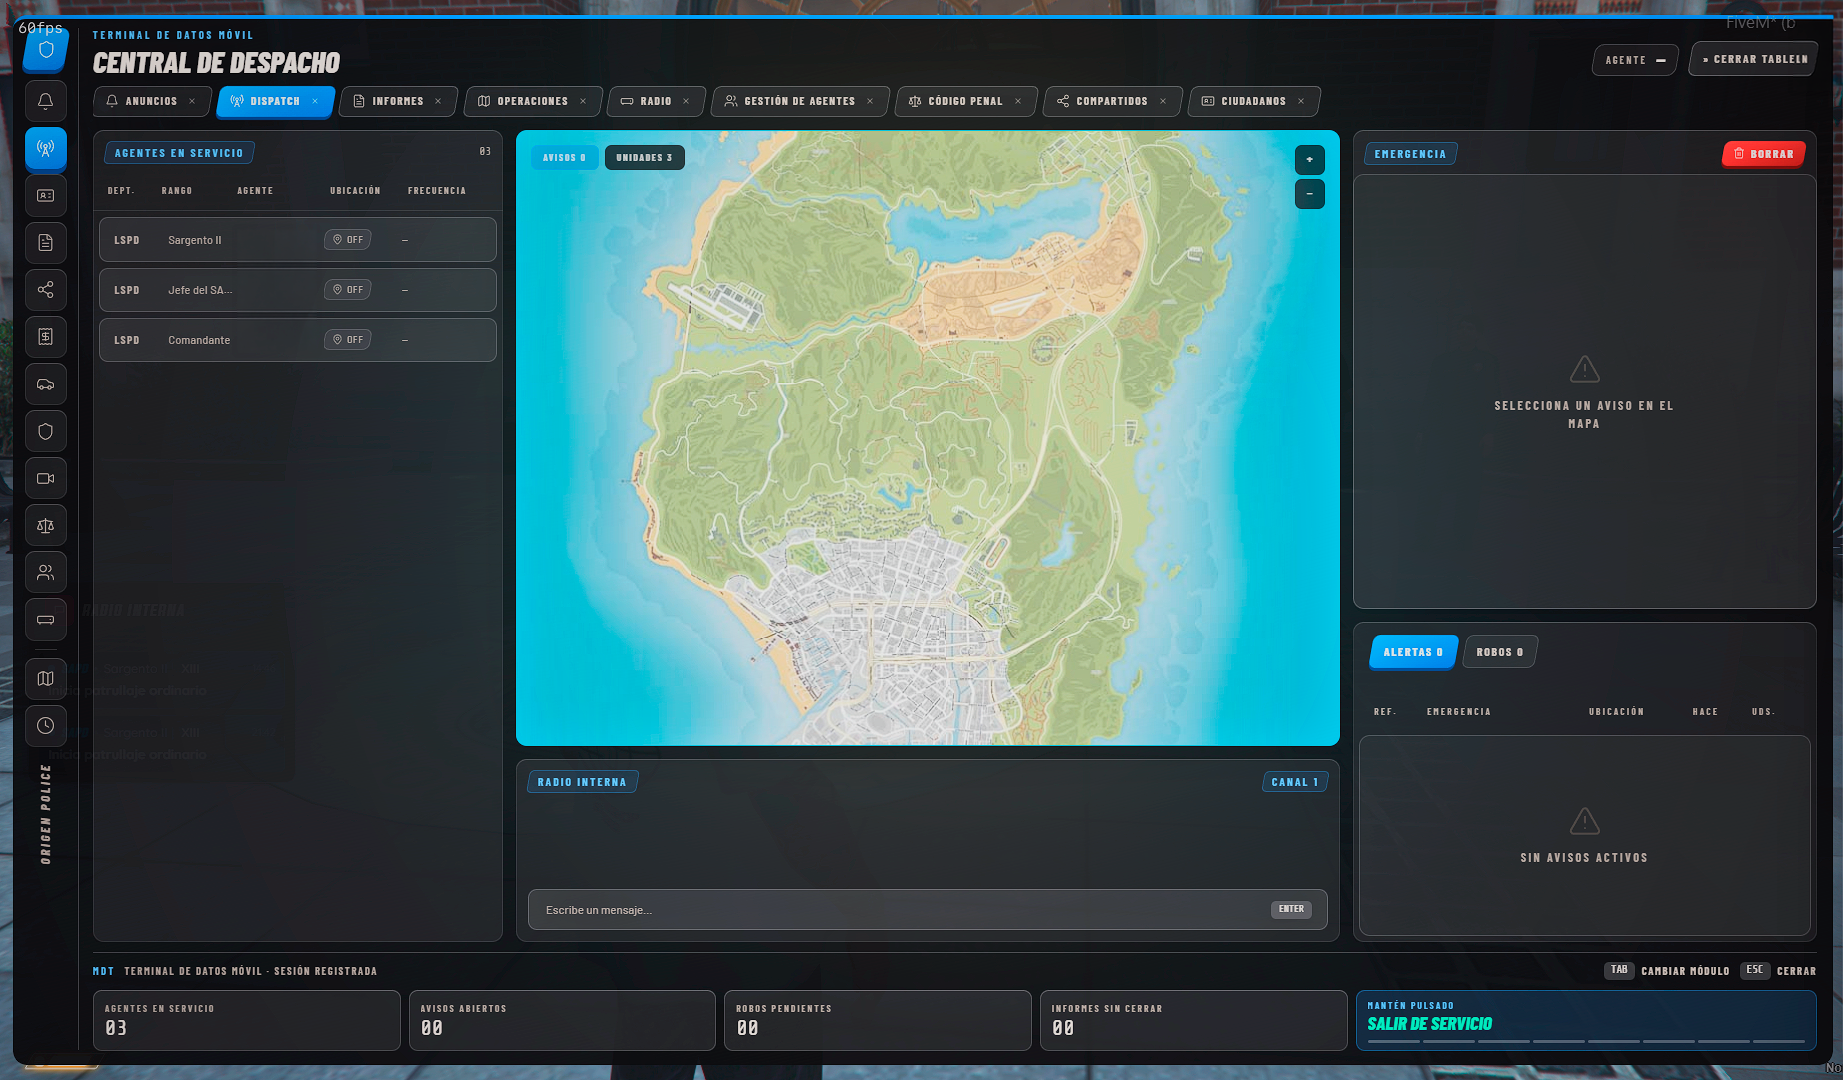Open the shield badge icon below the car
1843x1080 pixels.
(45, 431)
